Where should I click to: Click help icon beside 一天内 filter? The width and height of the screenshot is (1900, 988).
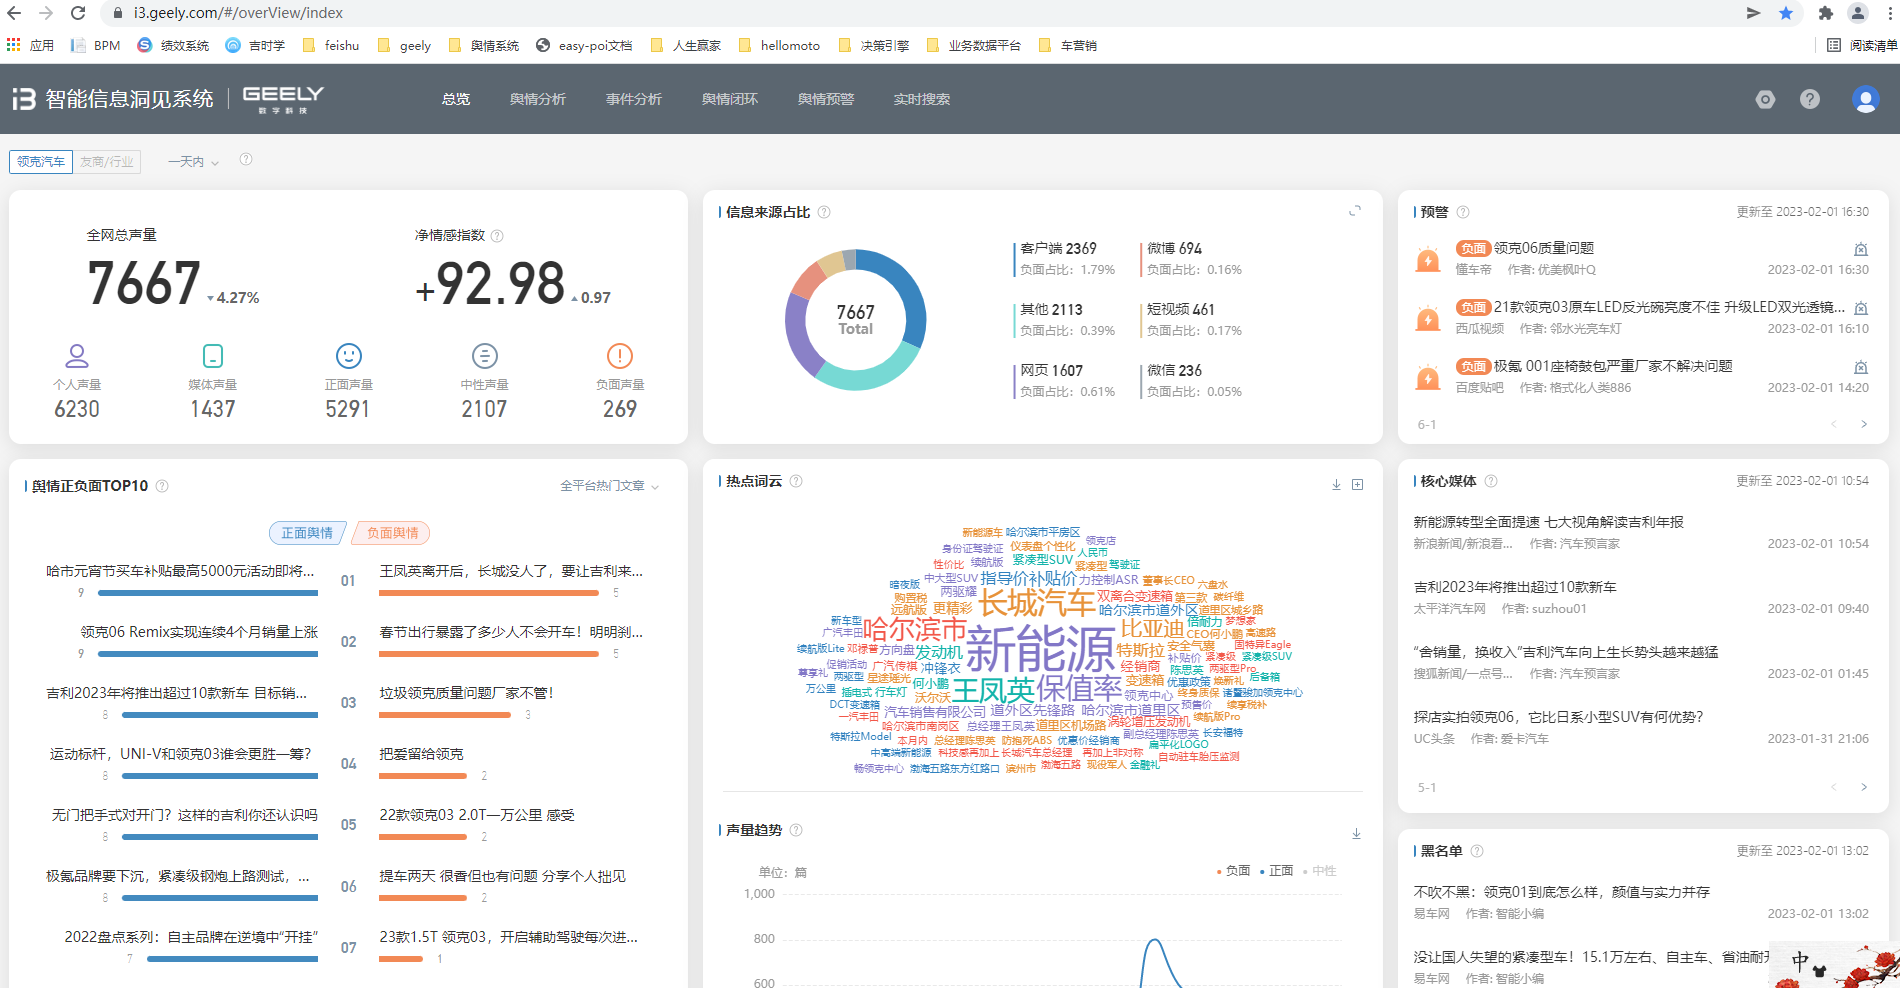click(246, 159)
